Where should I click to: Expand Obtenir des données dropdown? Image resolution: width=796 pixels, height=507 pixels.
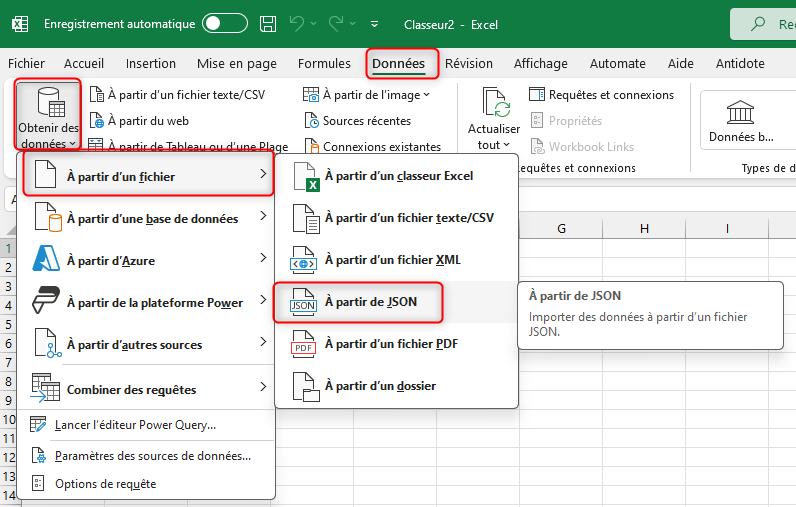pos(48,116)
